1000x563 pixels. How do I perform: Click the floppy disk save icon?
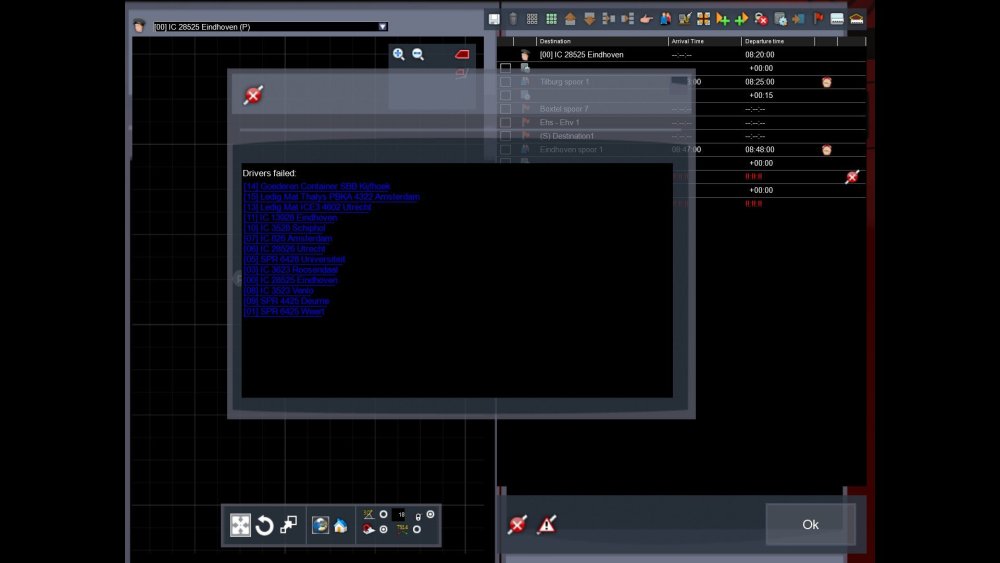point(494,18)
